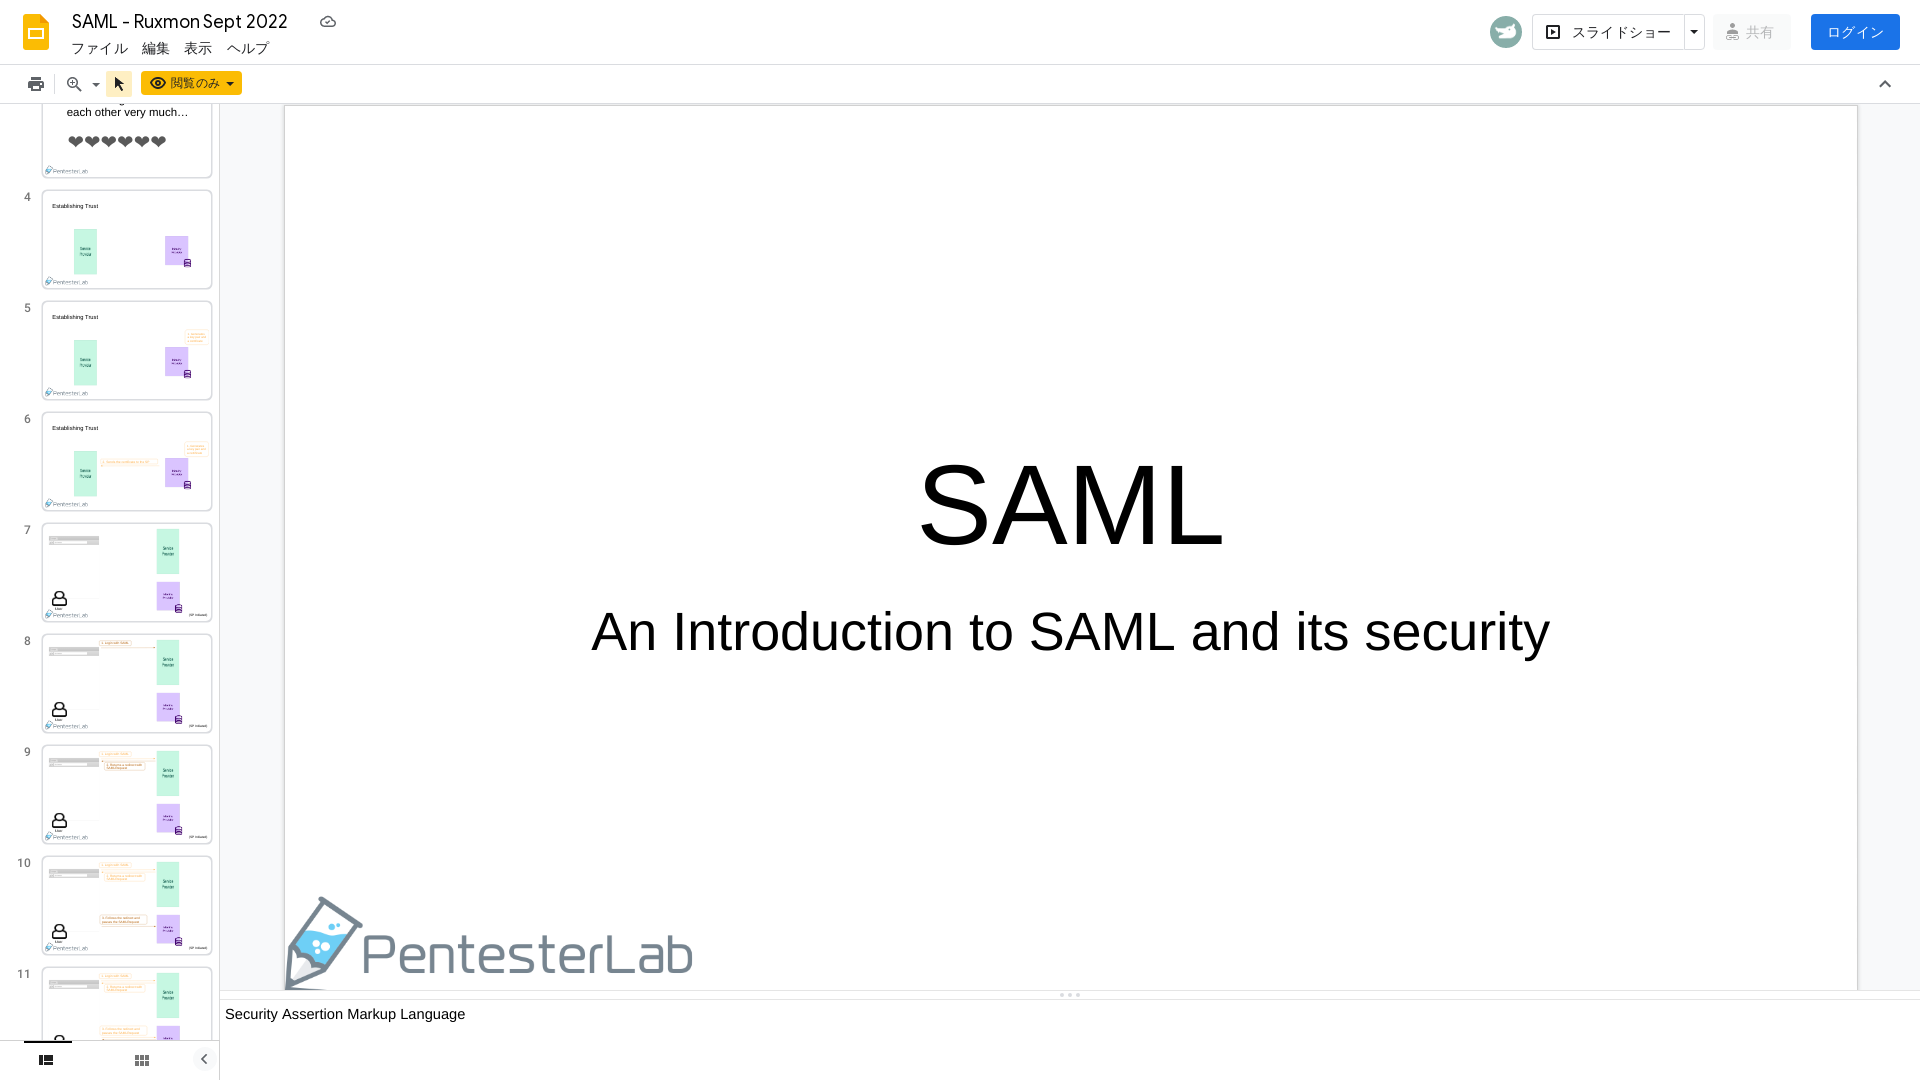The height and width of the screenshot is (1080, 1920).
Task: Open the print preview icon
Action: [36, 84]
